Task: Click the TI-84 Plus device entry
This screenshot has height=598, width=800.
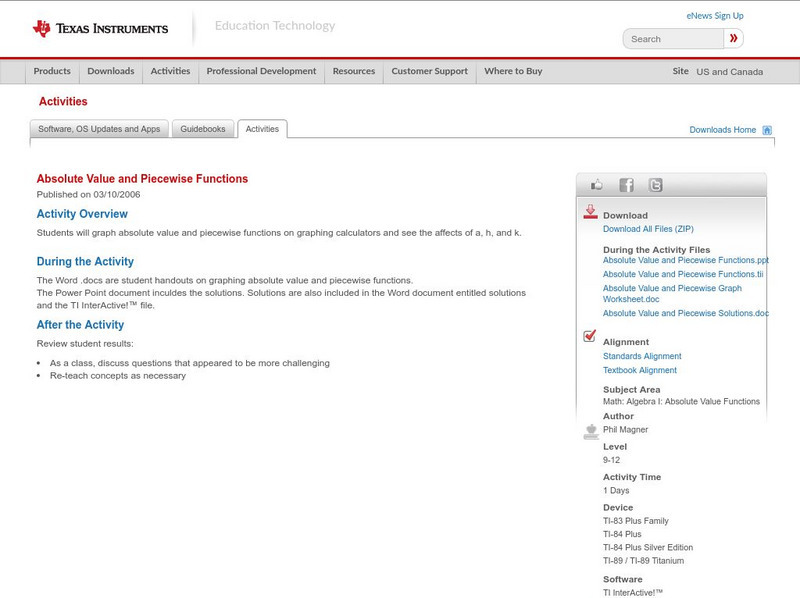Action: [x=622, y=534]
